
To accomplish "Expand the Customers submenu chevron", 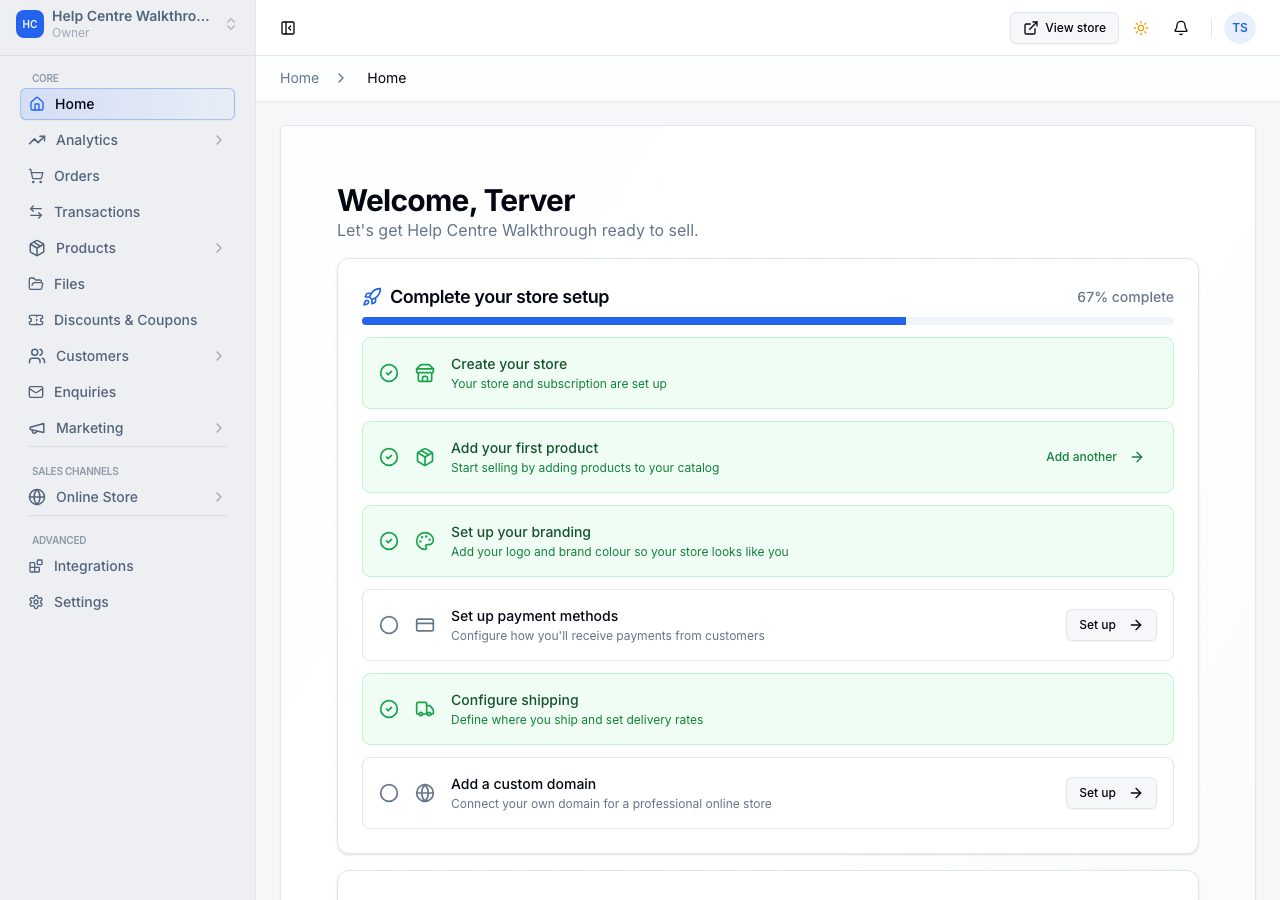I will click(218, 356).
